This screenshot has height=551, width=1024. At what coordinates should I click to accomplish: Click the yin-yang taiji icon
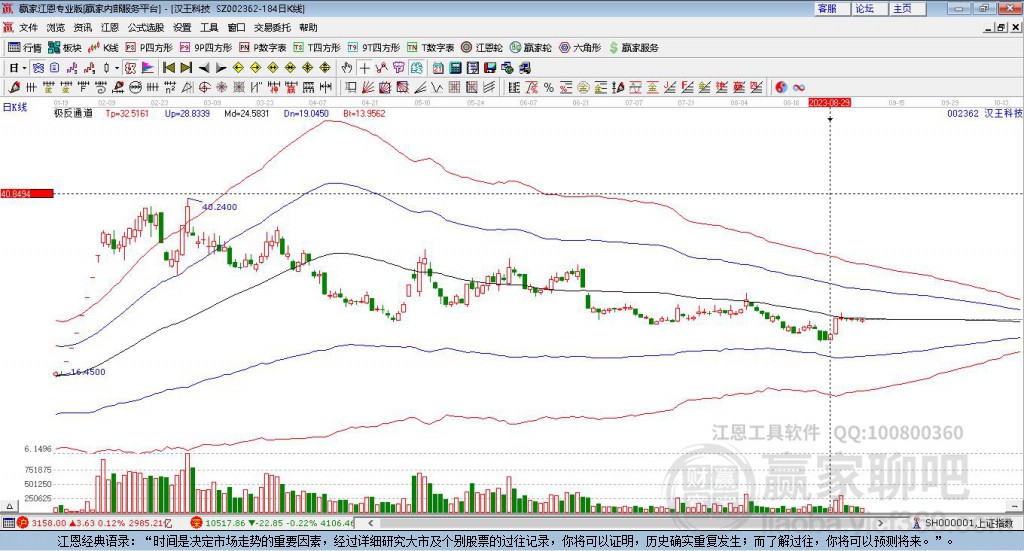781,87
